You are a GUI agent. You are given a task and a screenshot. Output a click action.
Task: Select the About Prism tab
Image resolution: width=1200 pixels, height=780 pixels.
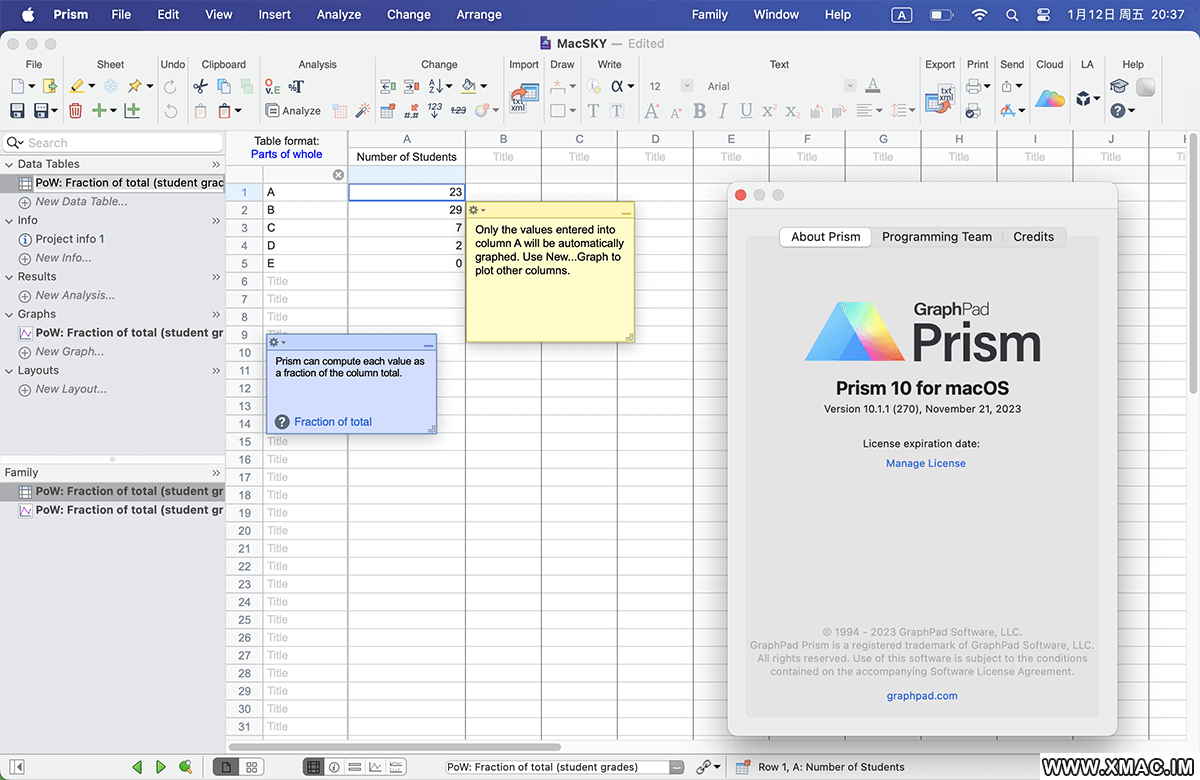click(826, 237)
